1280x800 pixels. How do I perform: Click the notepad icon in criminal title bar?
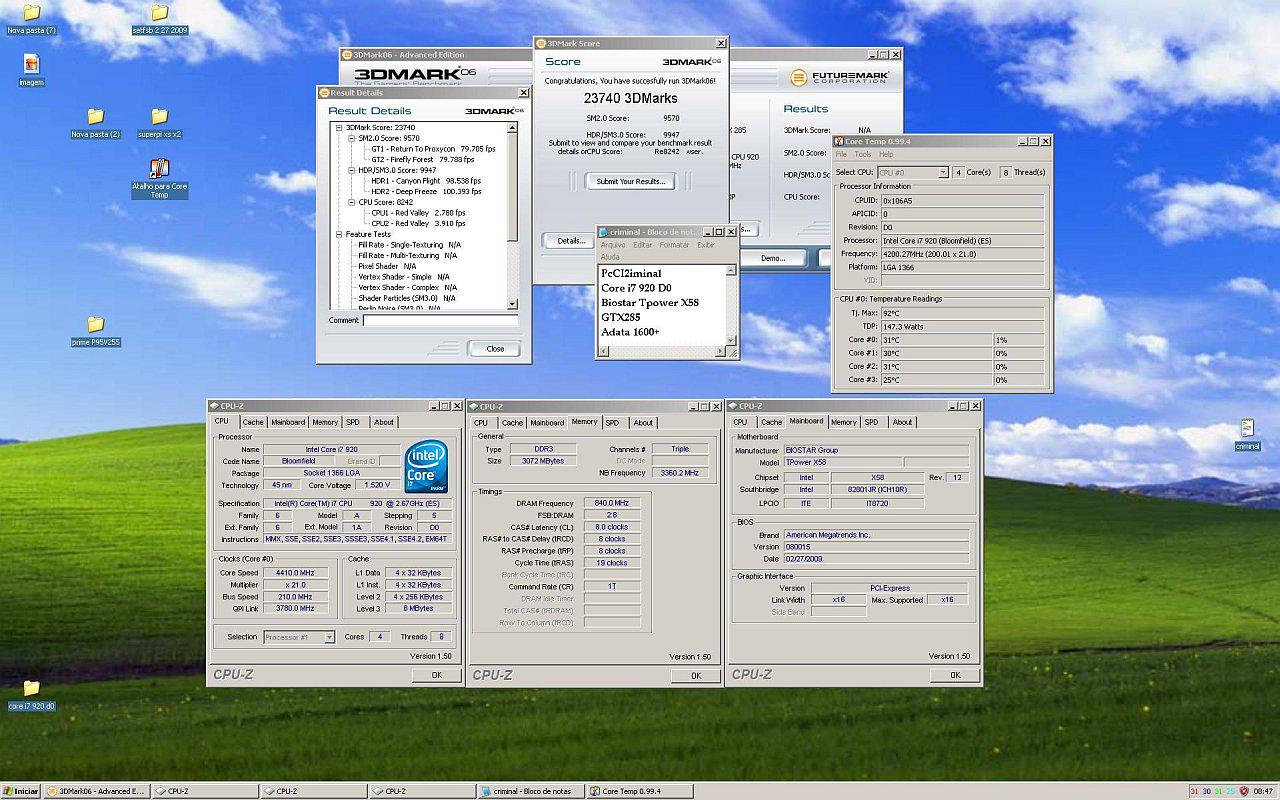(x=603, y=232)
